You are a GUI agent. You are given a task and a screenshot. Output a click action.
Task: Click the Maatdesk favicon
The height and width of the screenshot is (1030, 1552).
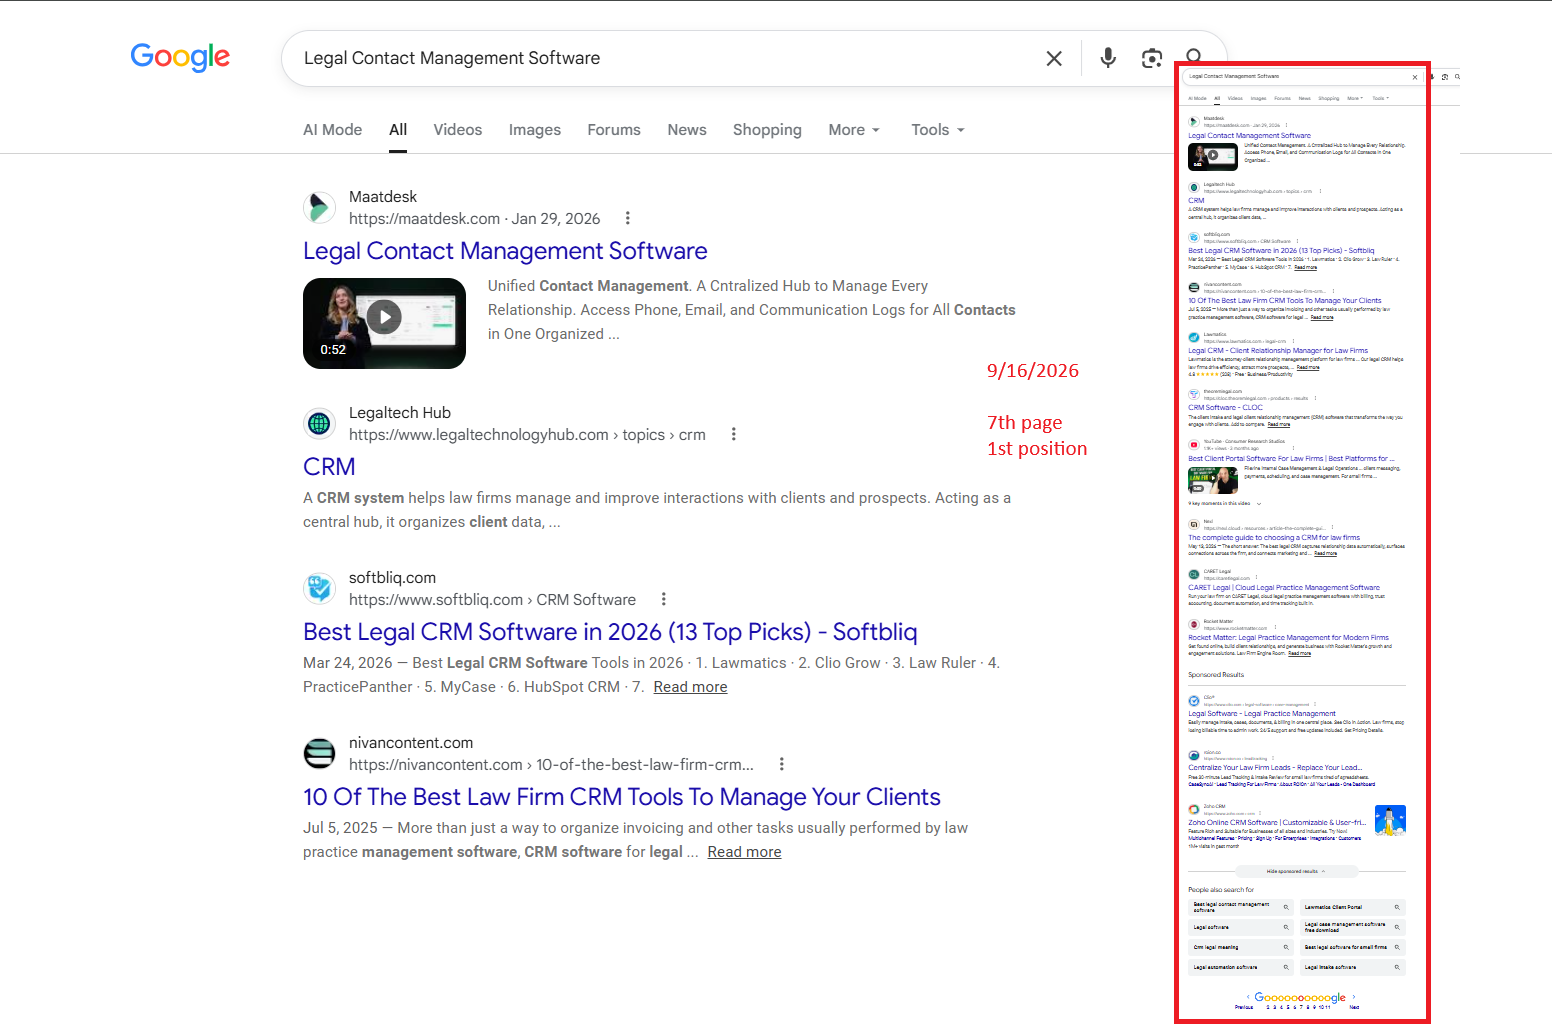tap(319, 208)
